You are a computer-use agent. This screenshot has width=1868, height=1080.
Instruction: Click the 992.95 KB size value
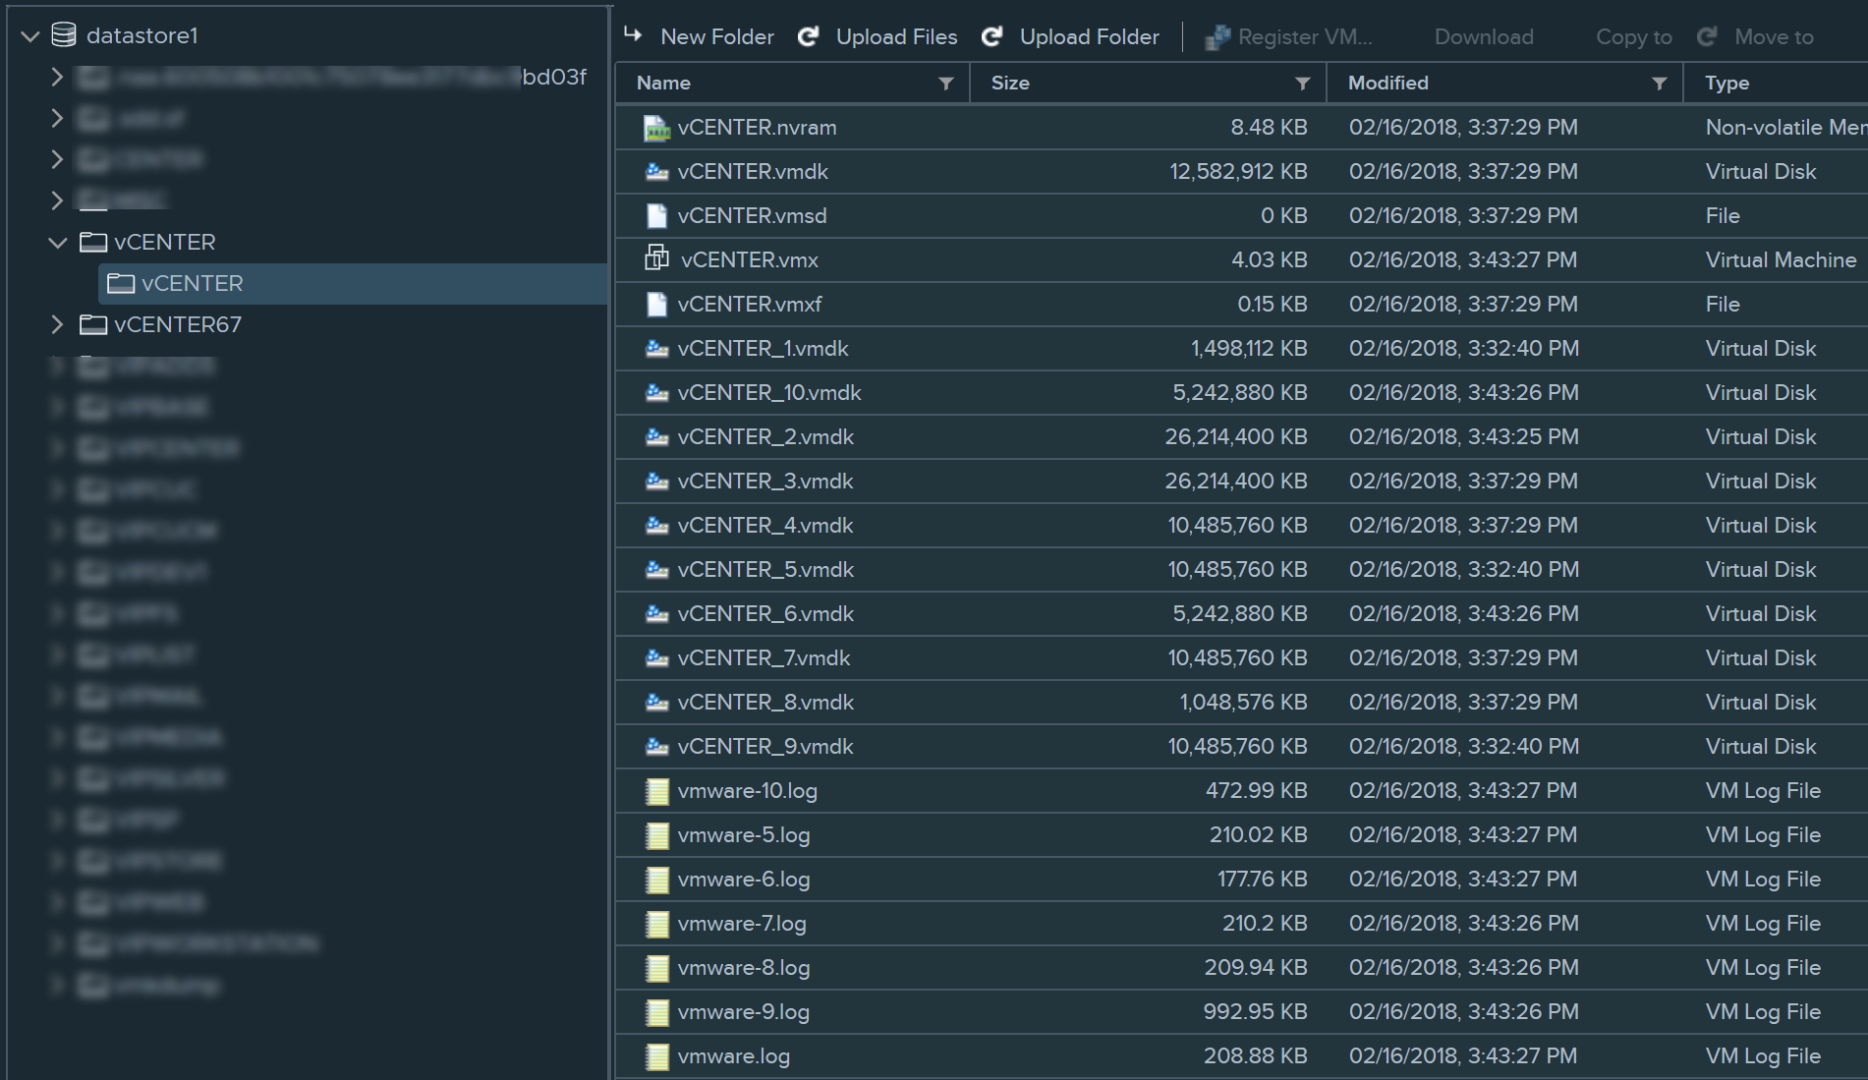pyautogui.click(x=1256, y=1012)
